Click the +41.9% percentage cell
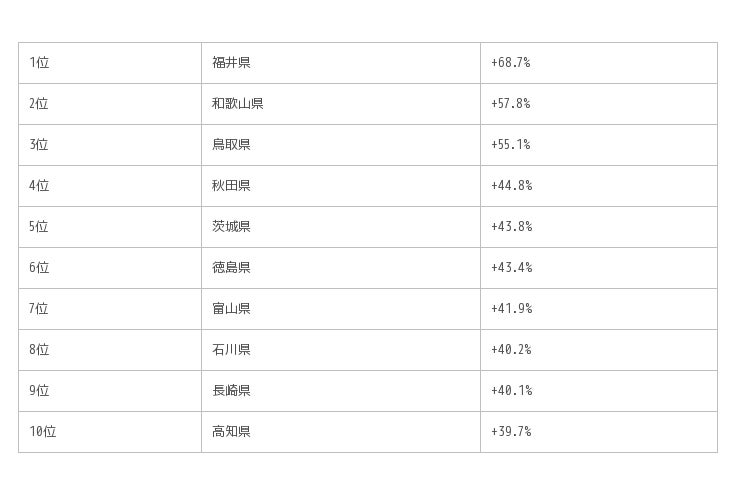Viewport: 740px width, 493px height. click(511, 309)
